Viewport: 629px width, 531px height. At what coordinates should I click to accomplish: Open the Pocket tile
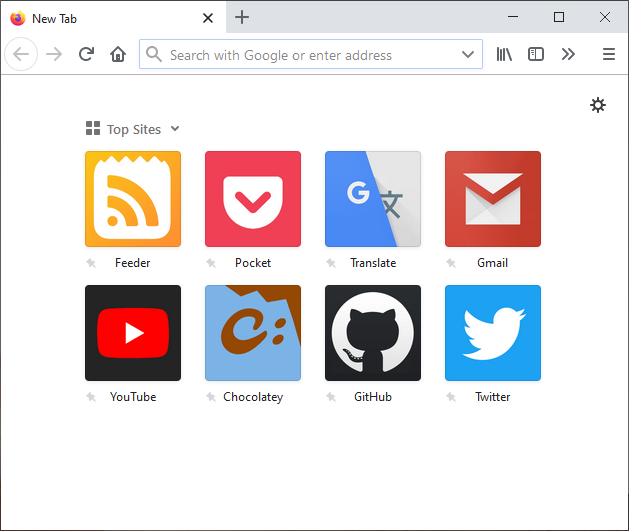coord(253,199)
